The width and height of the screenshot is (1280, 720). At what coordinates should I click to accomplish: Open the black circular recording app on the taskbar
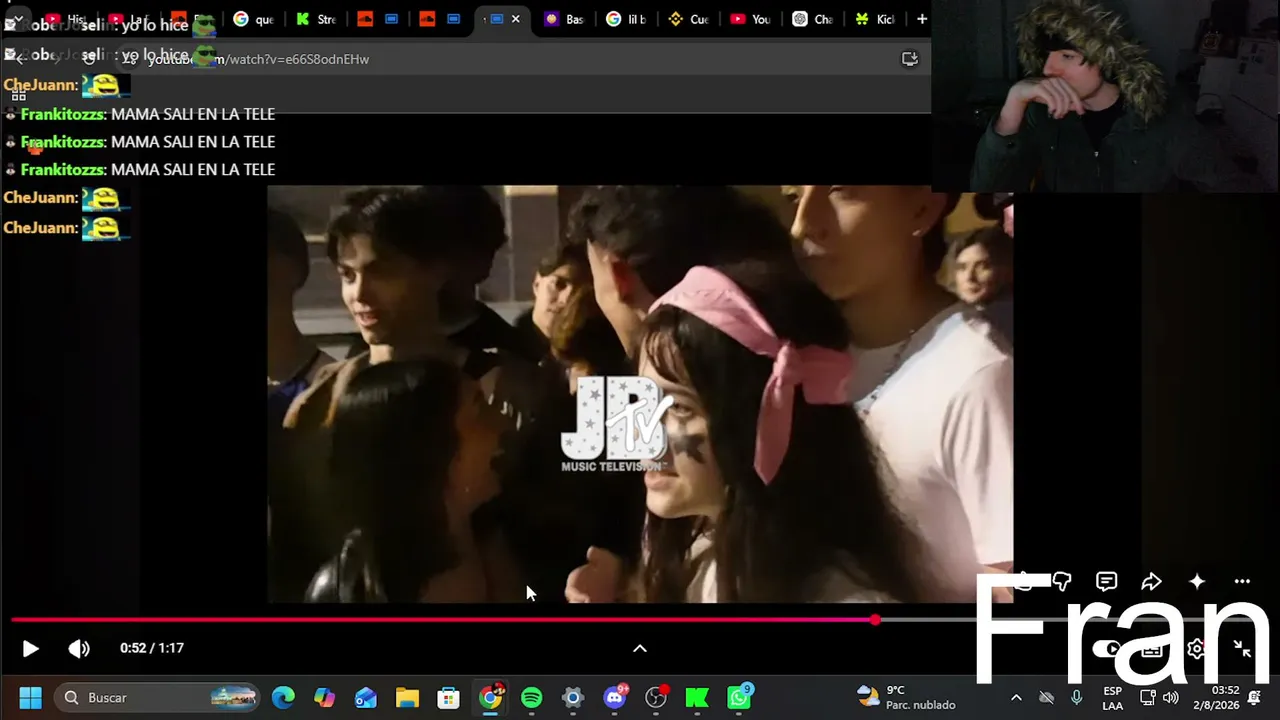656,697
